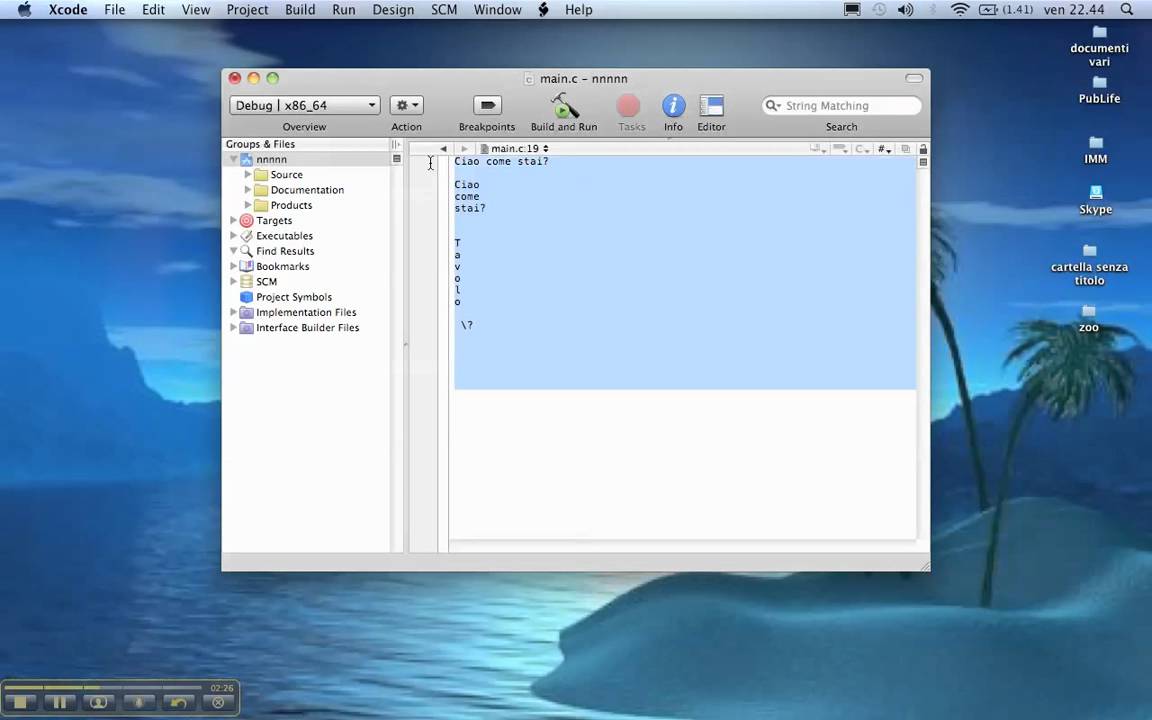Go forward with the editor history right arrow
This screenshot has height=720, width=1152.
(464, 148)
